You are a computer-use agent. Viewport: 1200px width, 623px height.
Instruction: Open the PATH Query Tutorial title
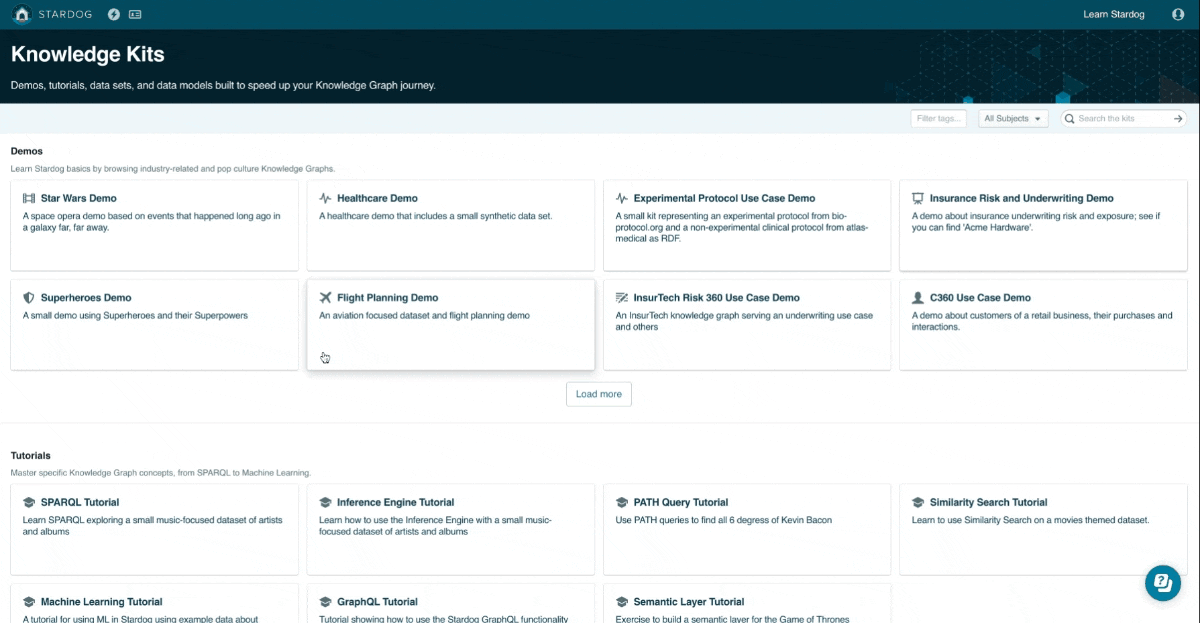[681, 502]
